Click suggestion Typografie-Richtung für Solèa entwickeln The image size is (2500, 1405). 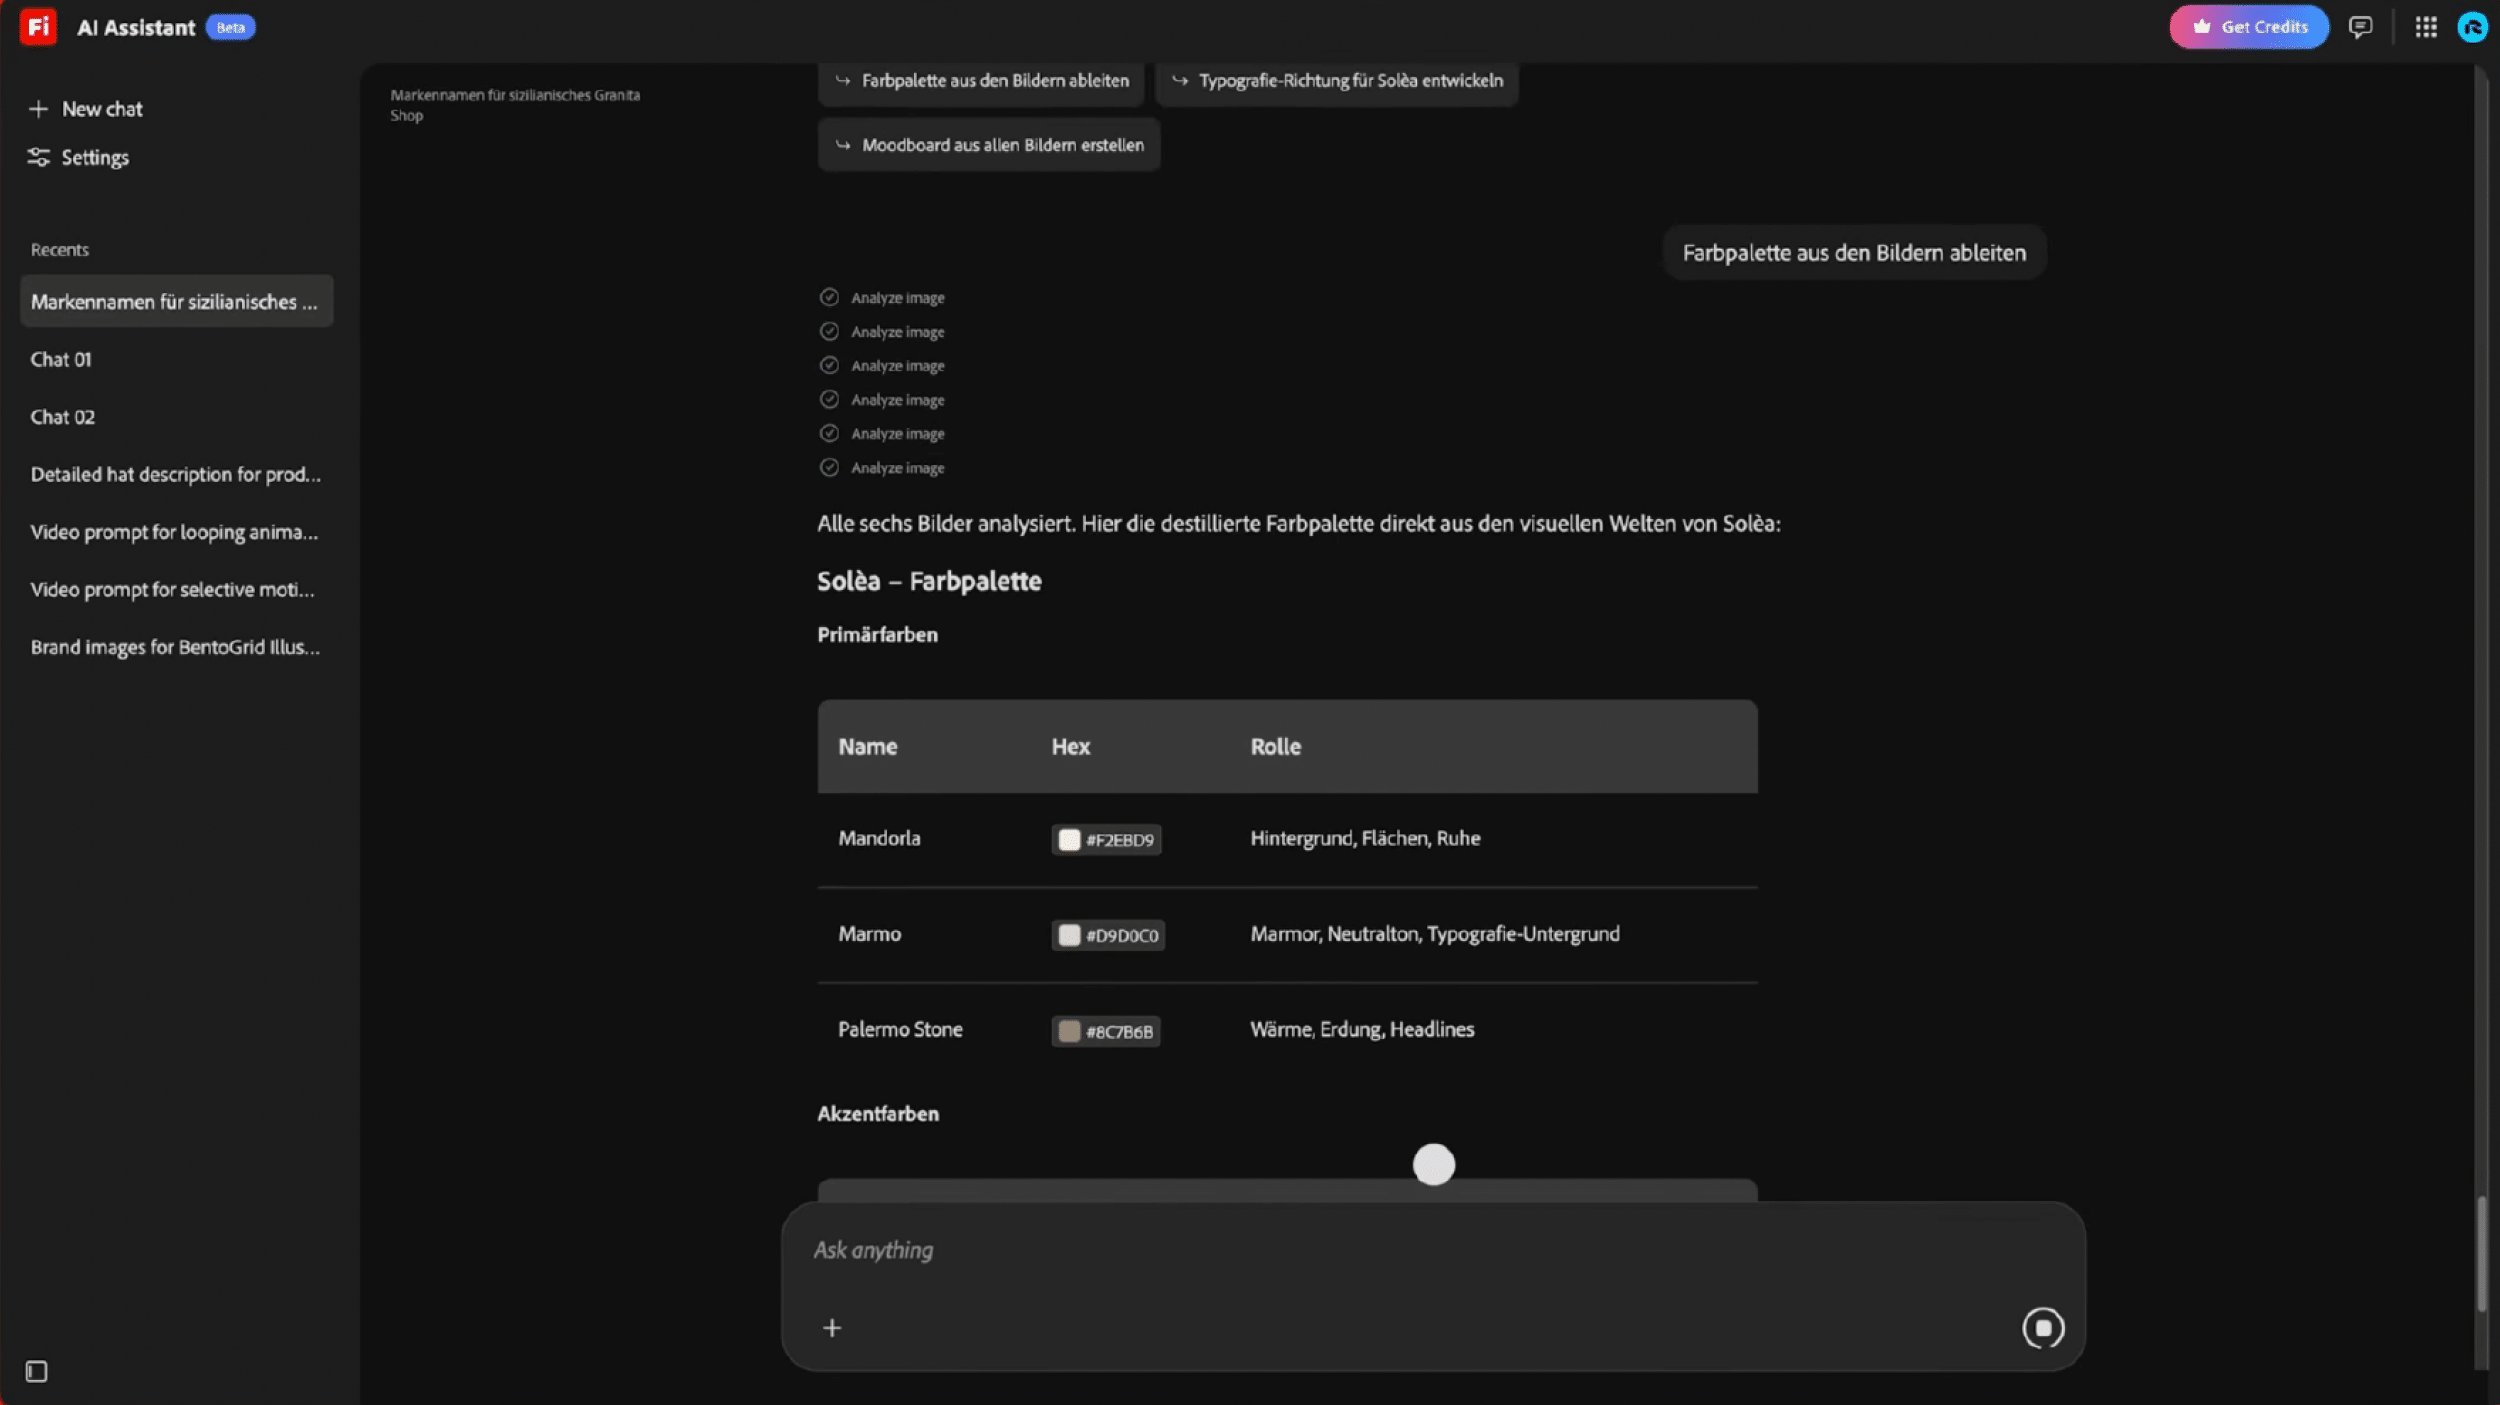tap(1336, 81)
